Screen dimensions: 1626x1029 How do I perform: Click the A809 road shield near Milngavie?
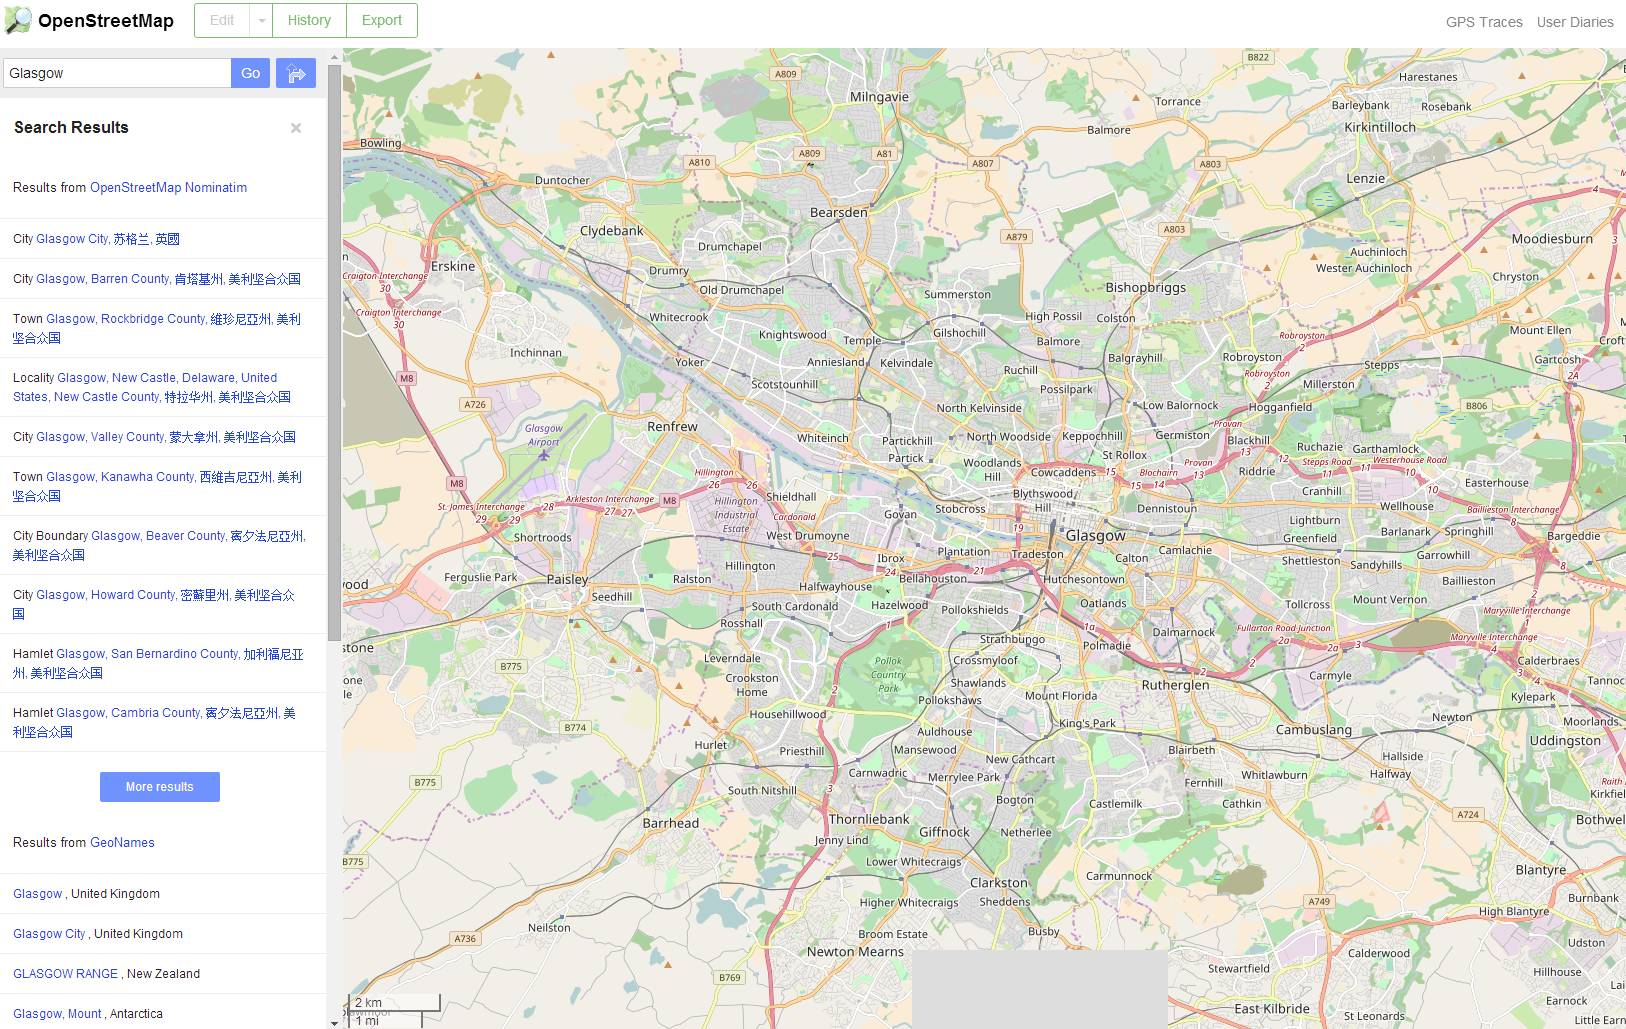pos(786,74)
